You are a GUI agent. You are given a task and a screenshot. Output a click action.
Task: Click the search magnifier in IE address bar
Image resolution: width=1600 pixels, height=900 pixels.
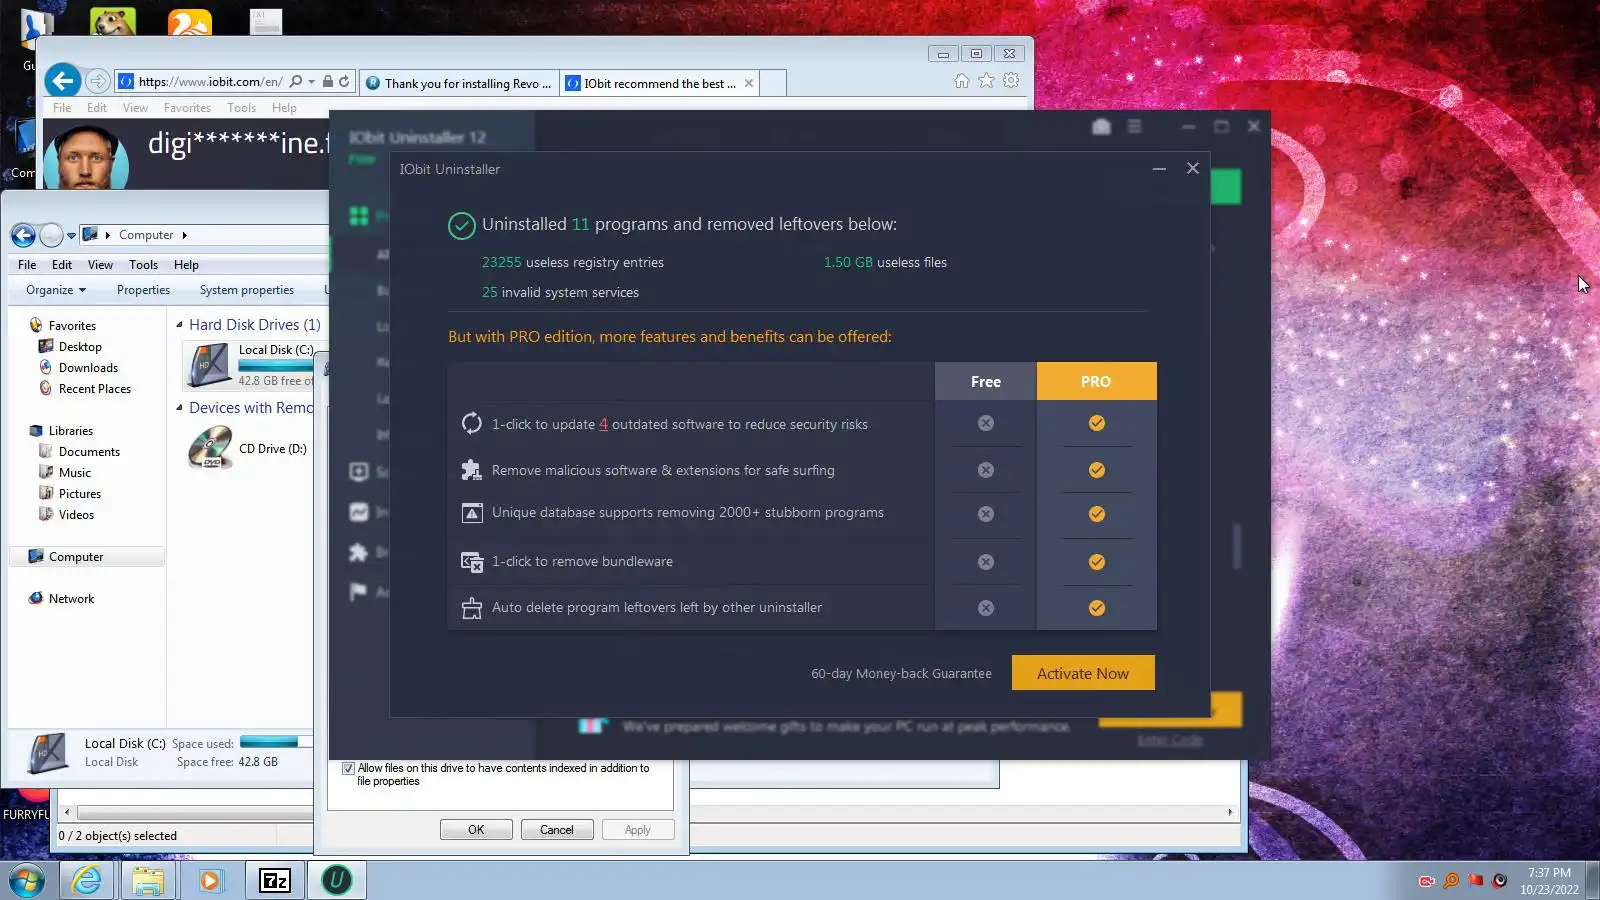click(296, 82)
